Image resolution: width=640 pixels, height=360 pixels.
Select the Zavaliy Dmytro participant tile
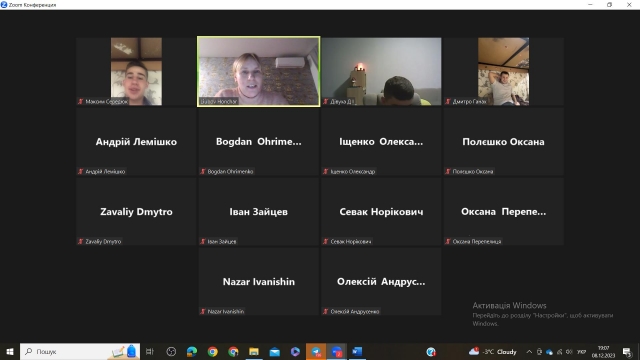(x=136, y=211)
